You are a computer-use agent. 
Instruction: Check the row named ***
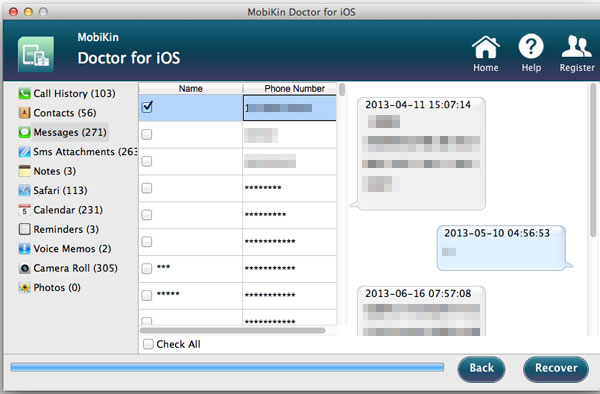(147, 268)
